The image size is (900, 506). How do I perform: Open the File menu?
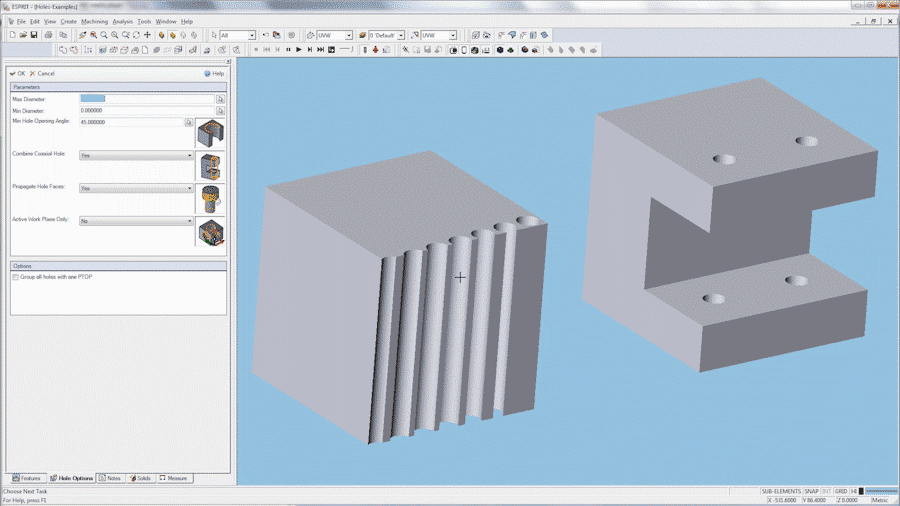(21, 21)
